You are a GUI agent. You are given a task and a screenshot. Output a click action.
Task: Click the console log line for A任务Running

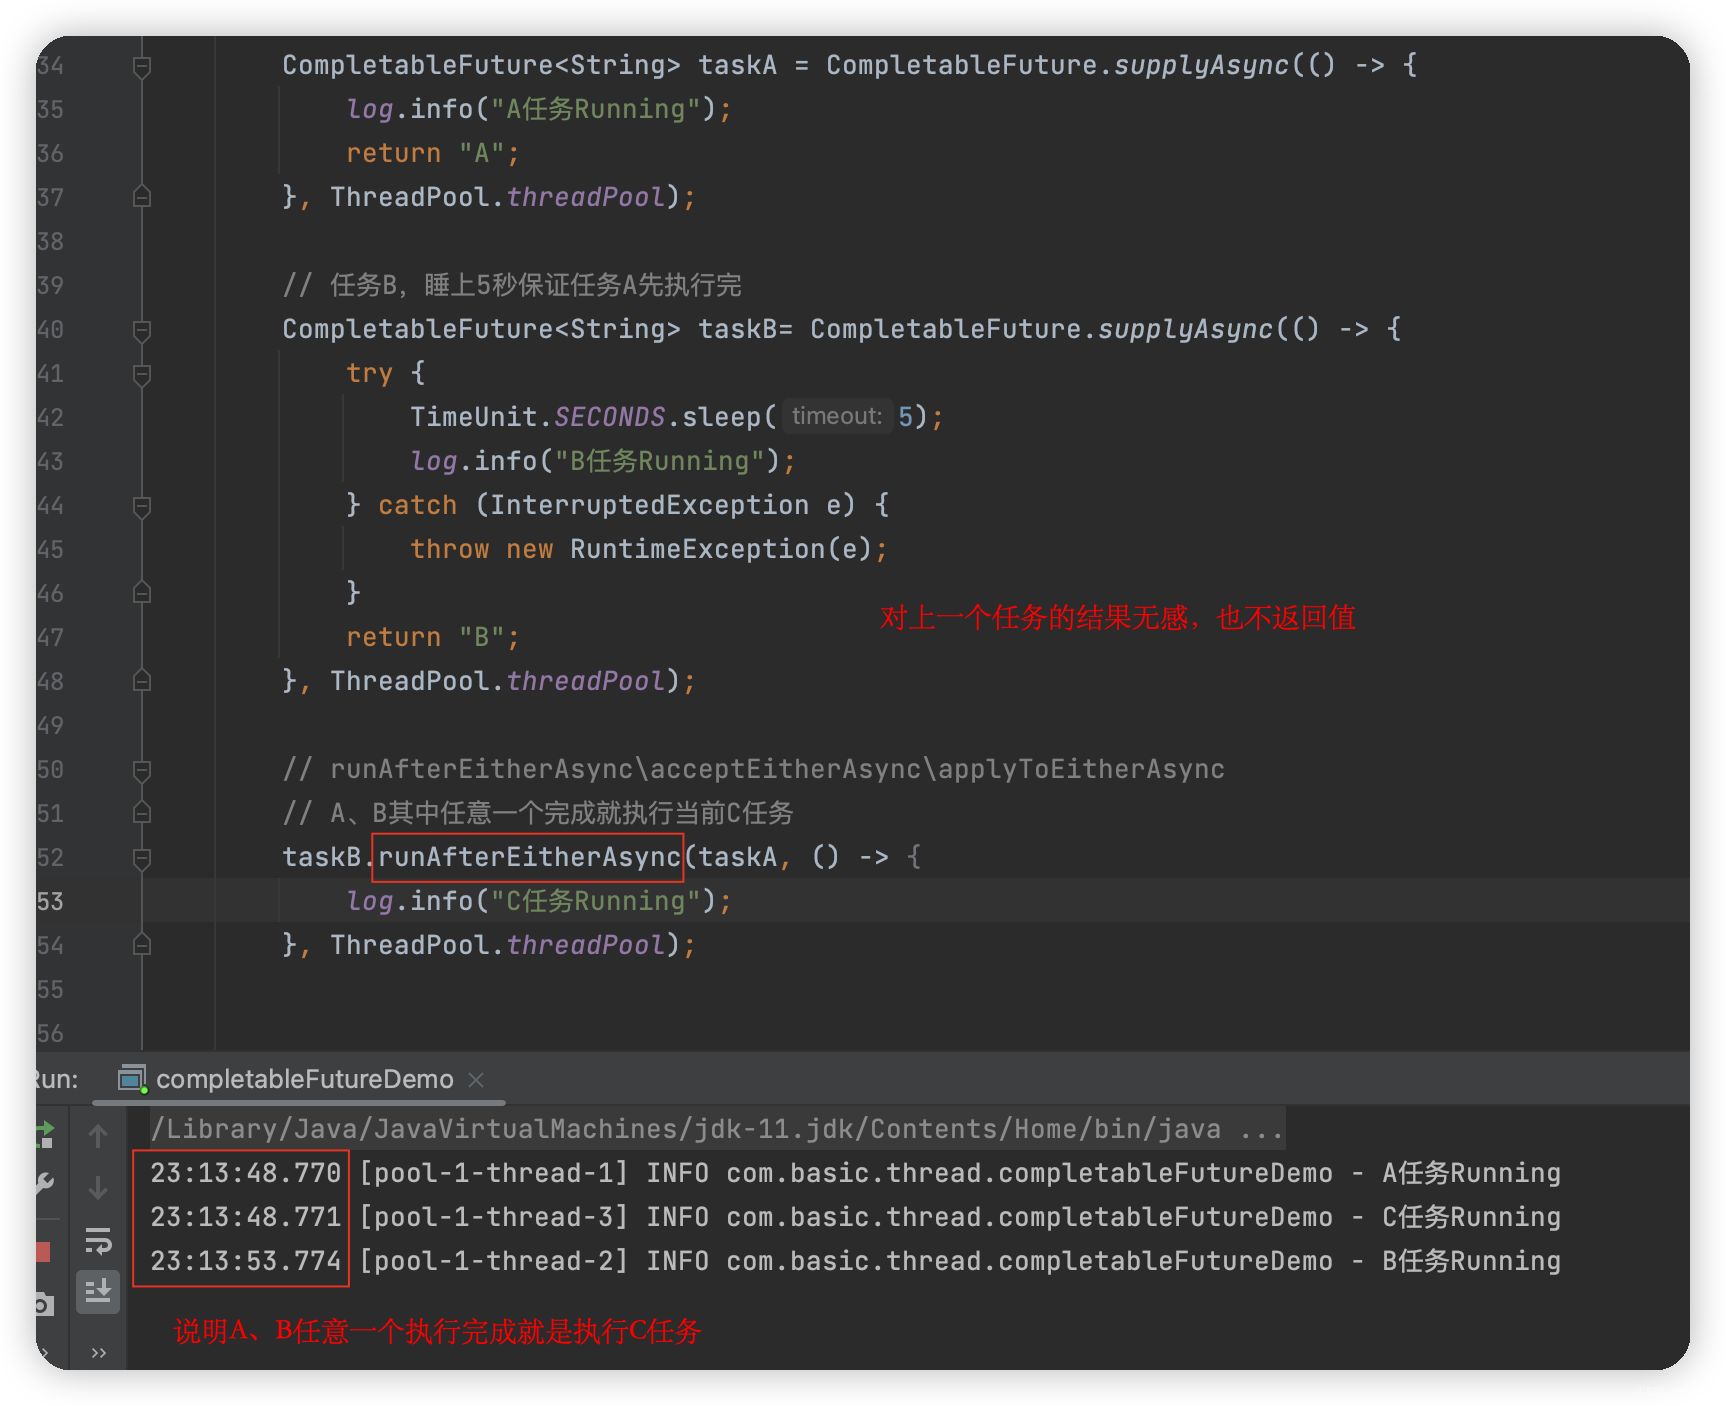(x=856, y=1173)
